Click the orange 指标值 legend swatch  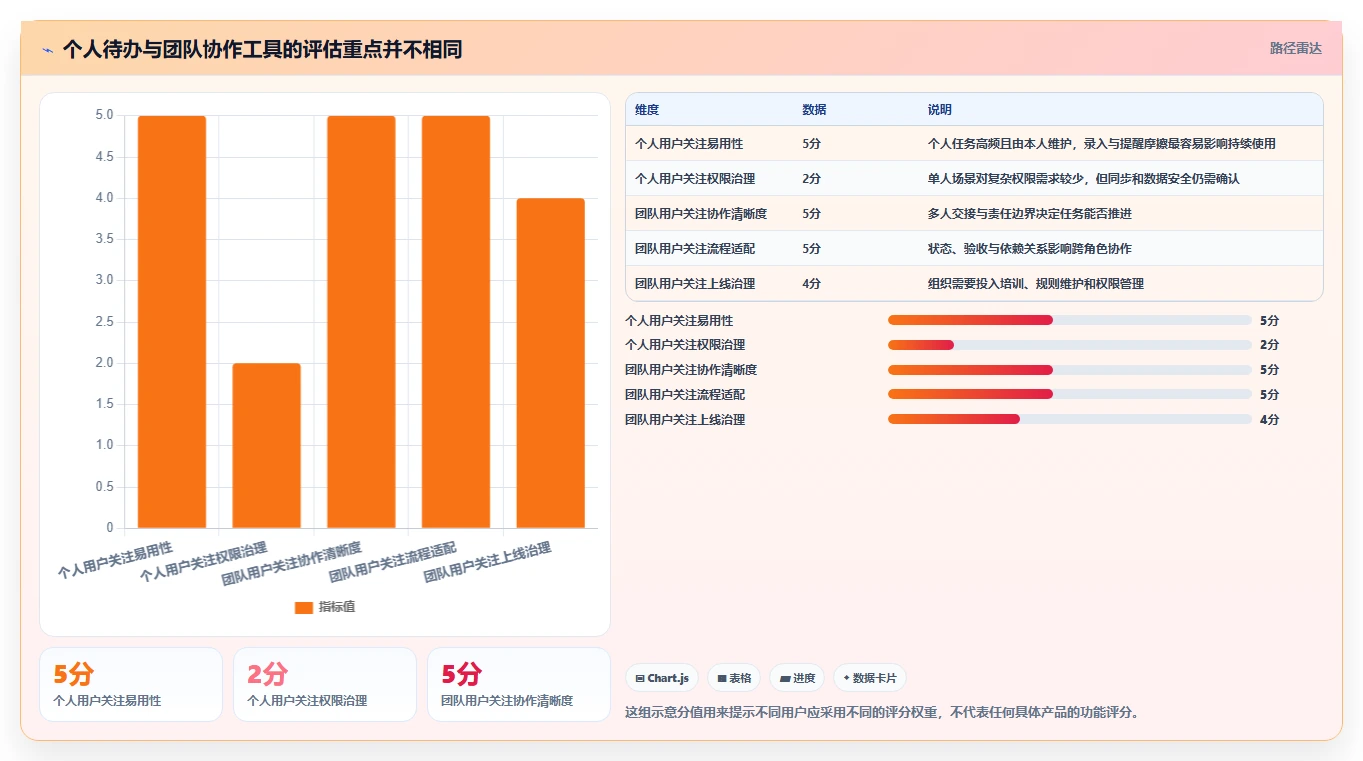(304, 608)
